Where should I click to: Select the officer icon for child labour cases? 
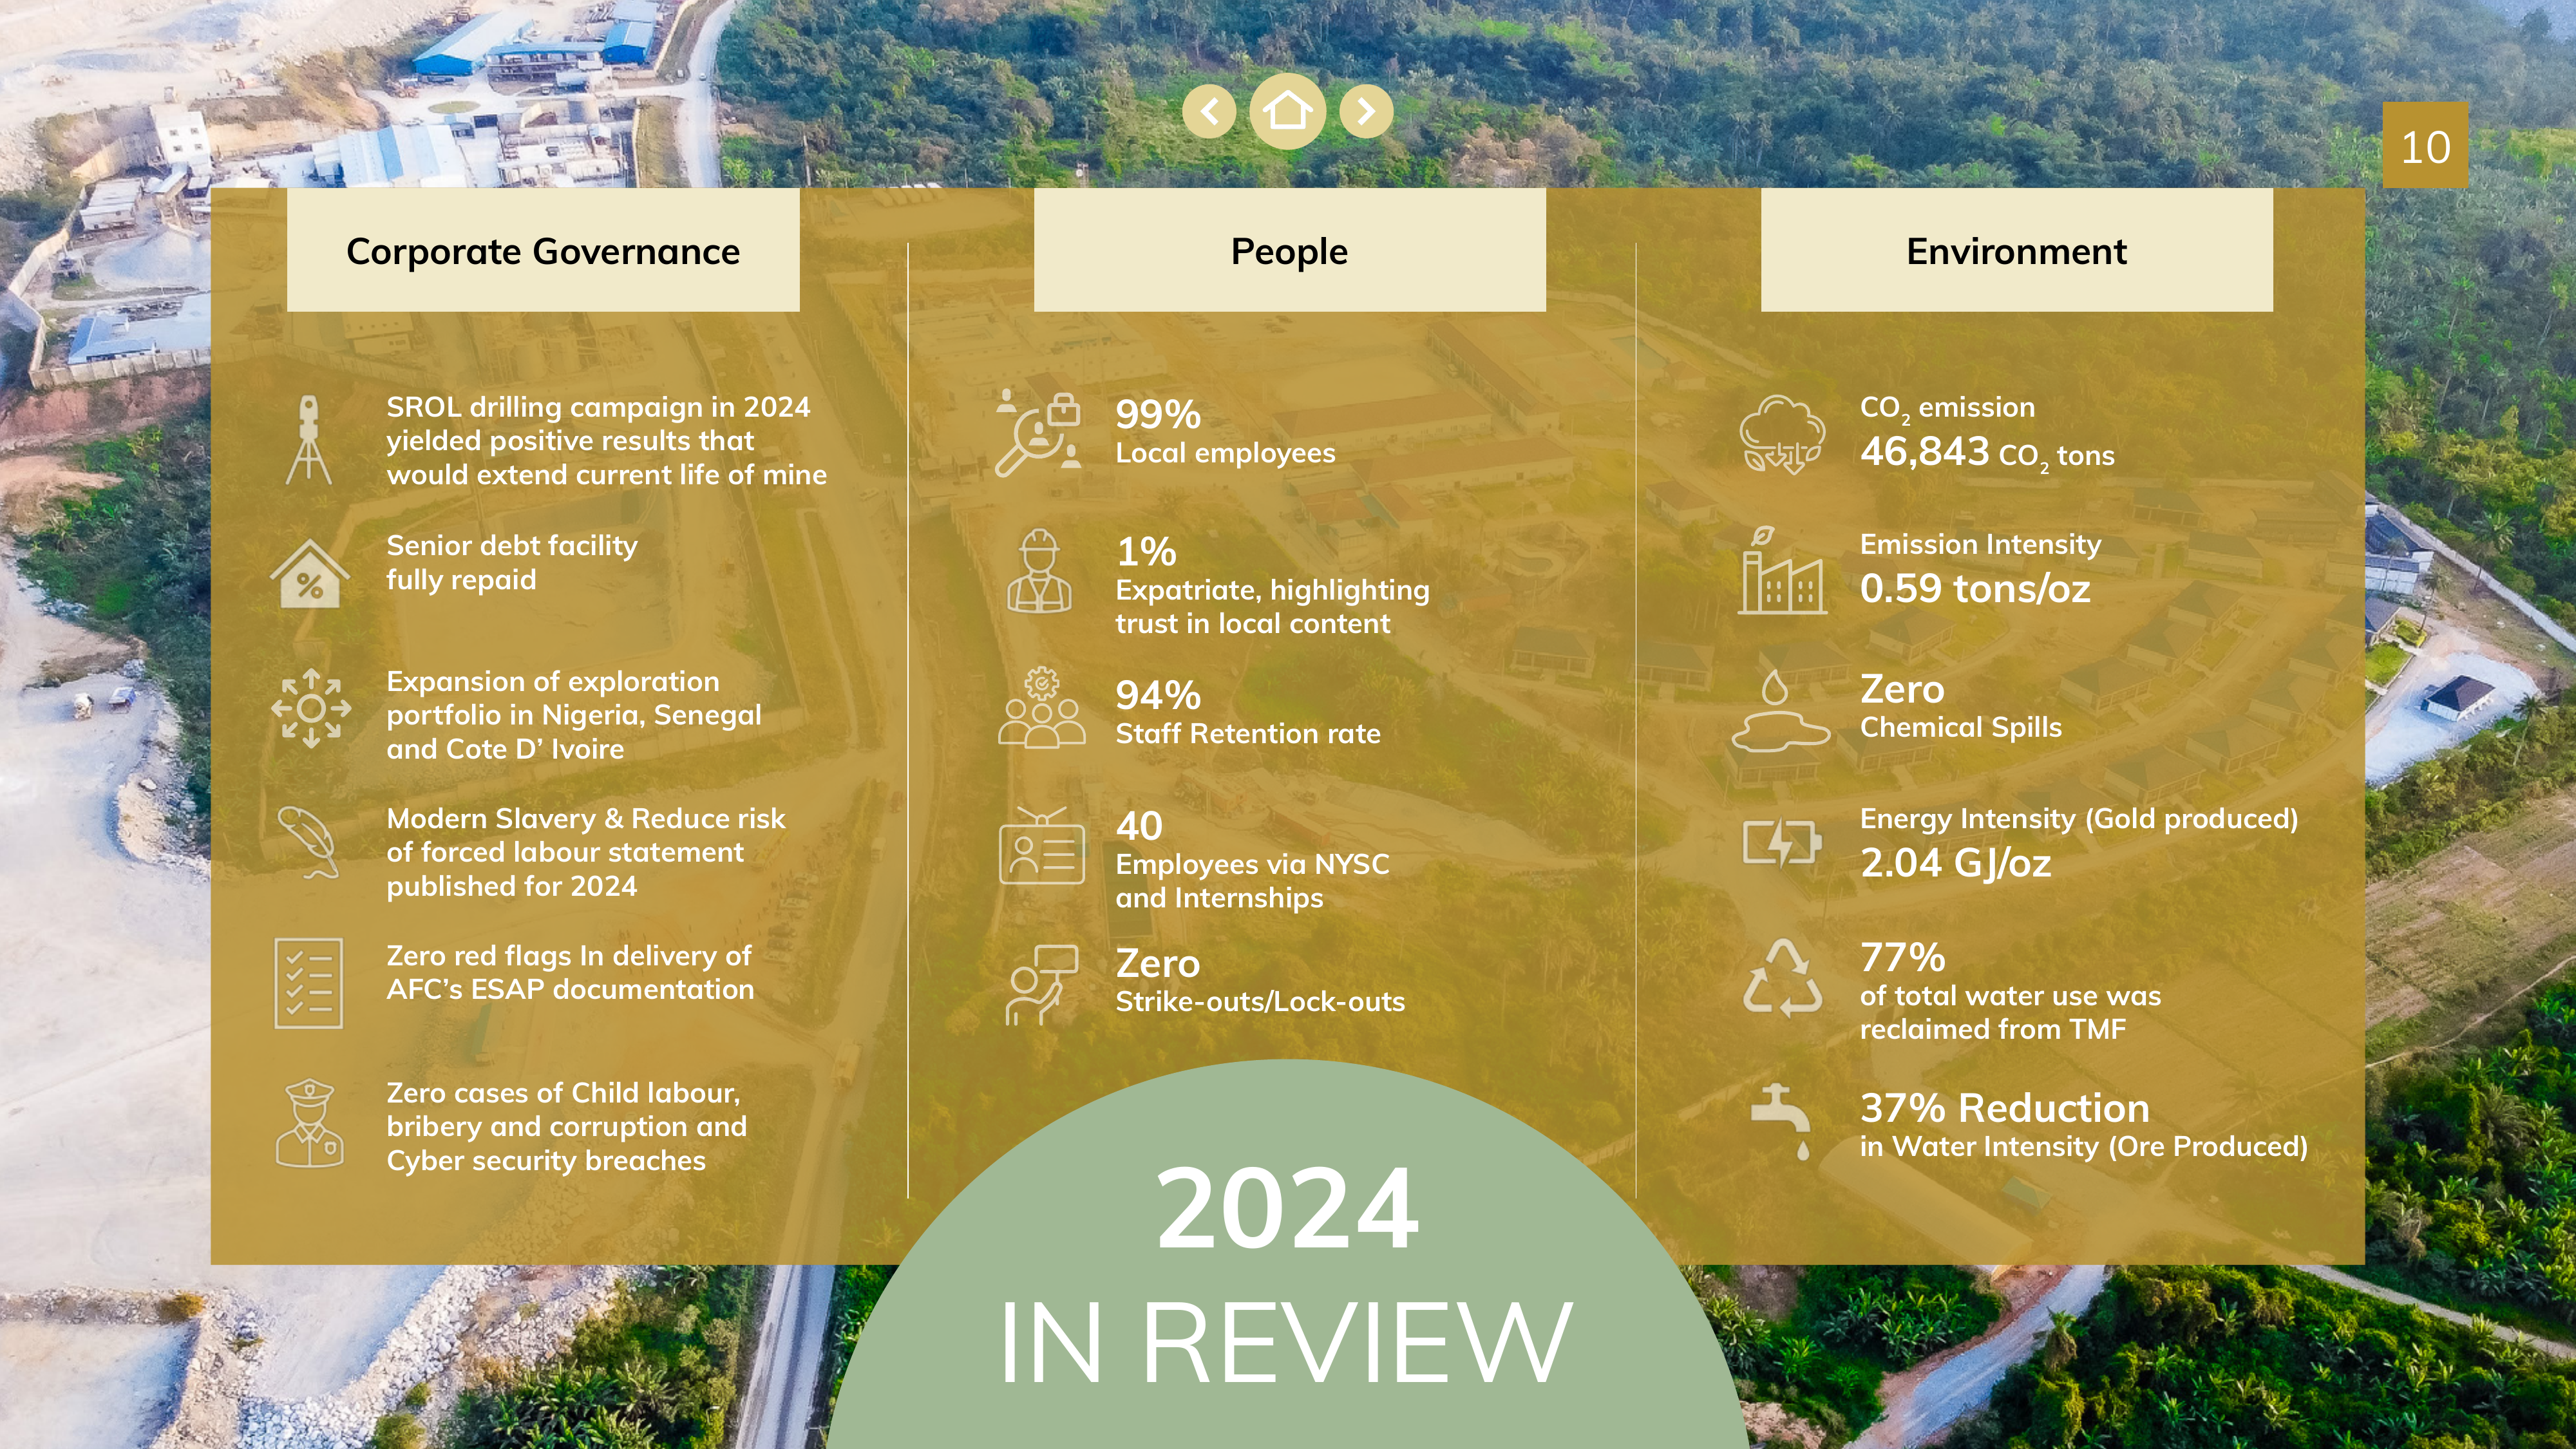(310, 1123)
